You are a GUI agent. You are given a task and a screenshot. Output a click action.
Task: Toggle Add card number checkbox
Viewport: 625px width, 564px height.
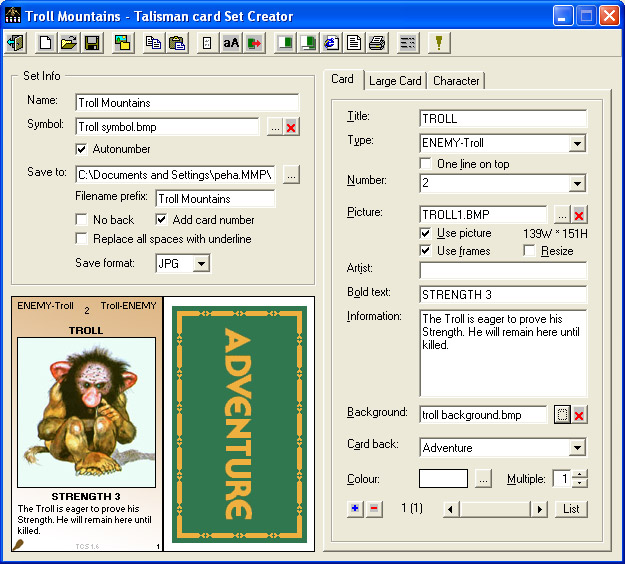(x=161, y=219)
